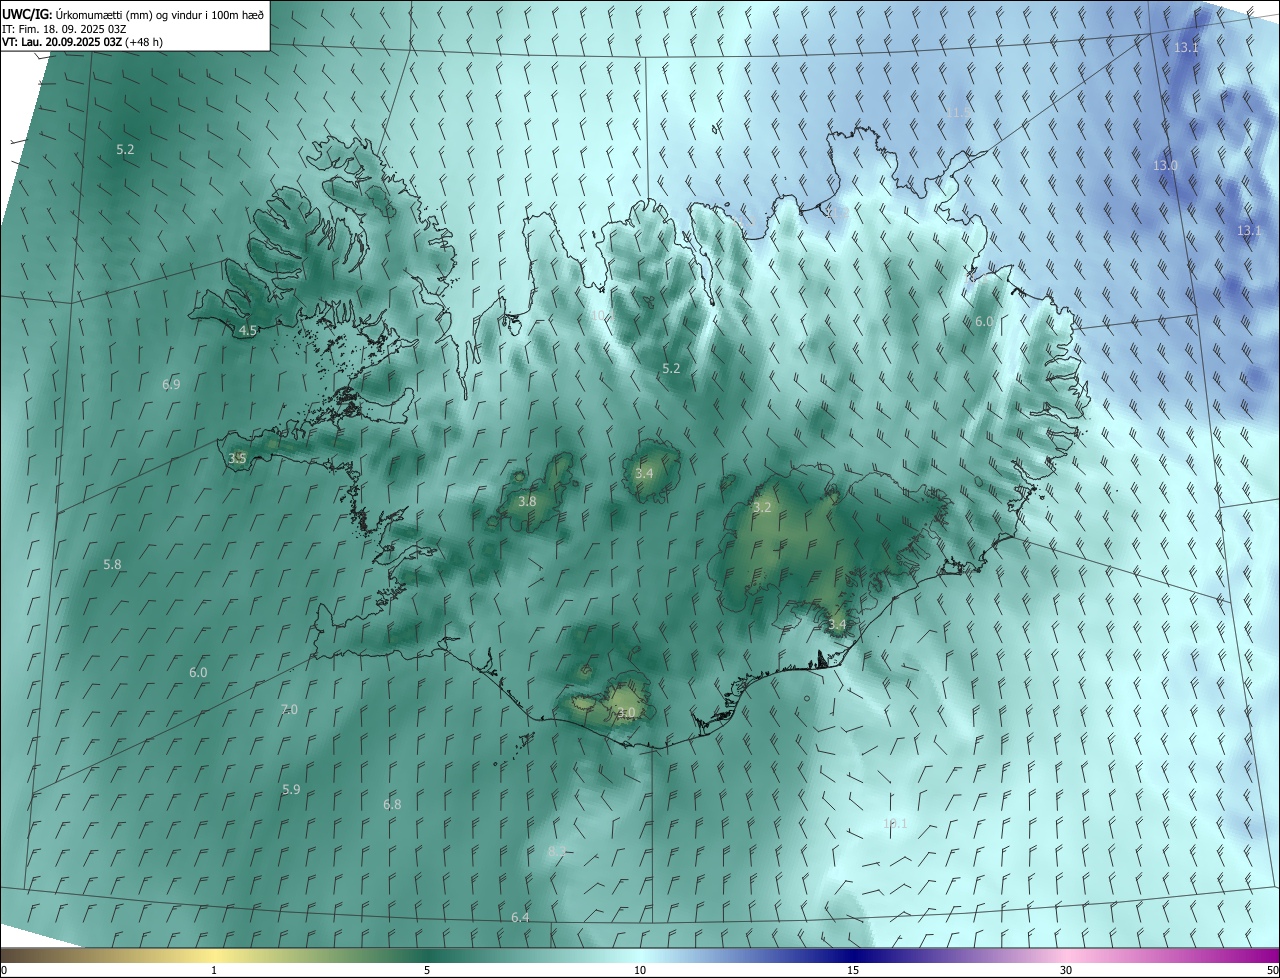Viewport: 1280px width, 978px height.
Task: Click the '10' tick label on color scale
Action: coord(640,970)
